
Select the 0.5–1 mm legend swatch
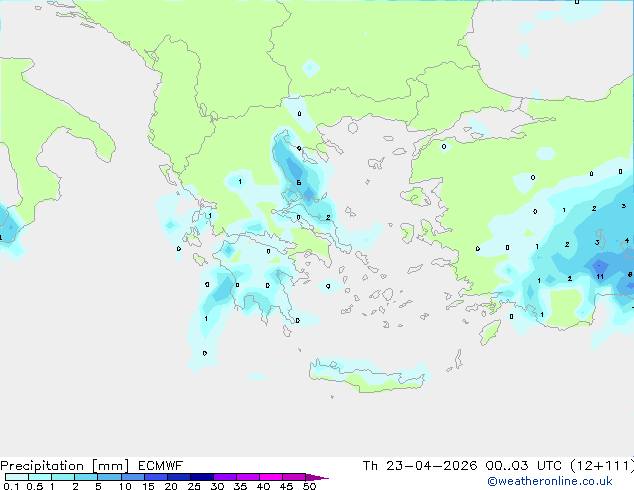40,477
